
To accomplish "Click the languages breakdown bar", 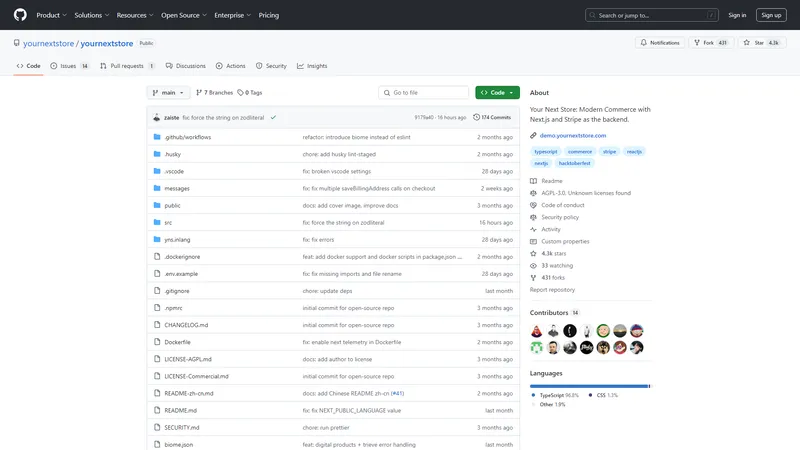I will [x=590, y=386].
